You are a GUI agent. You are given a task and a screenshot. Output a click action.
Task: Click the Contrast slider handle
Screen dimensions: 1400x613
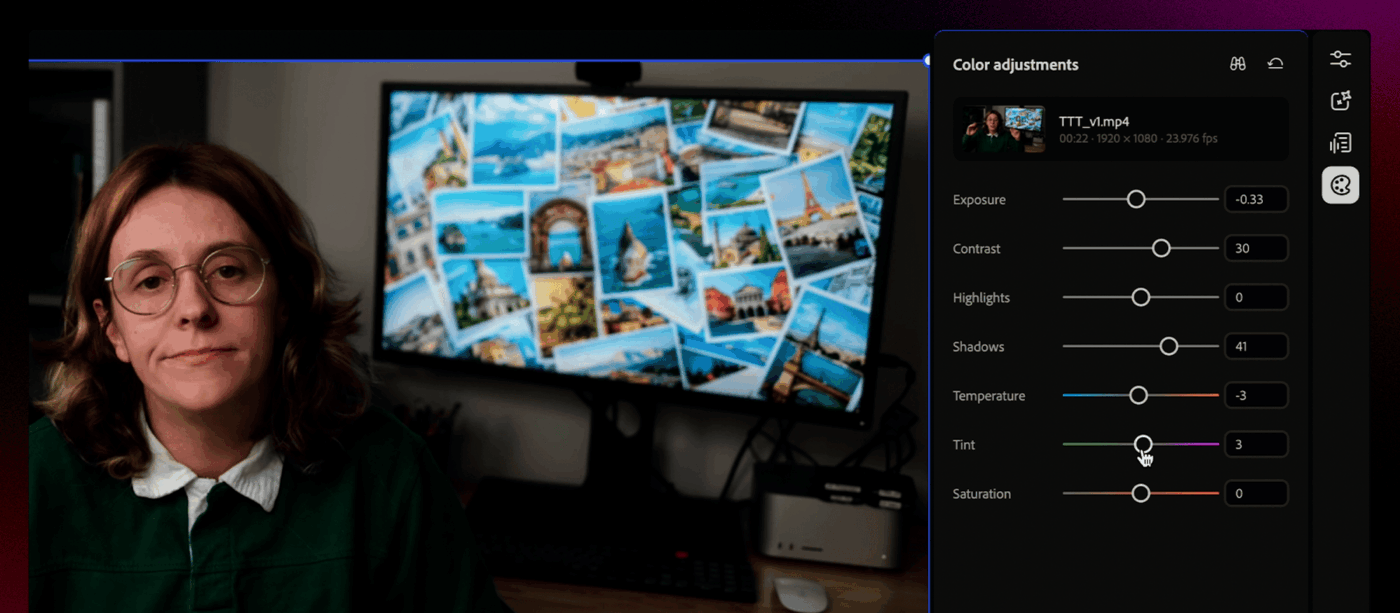pos(1161,248)
